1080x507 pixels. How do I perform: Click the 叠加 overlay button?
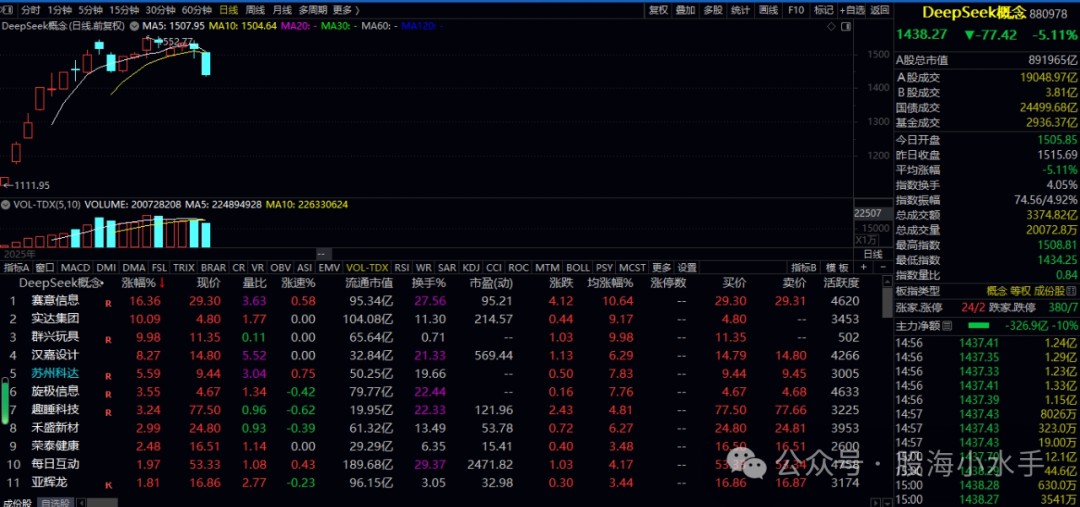(x=685, y=10)
